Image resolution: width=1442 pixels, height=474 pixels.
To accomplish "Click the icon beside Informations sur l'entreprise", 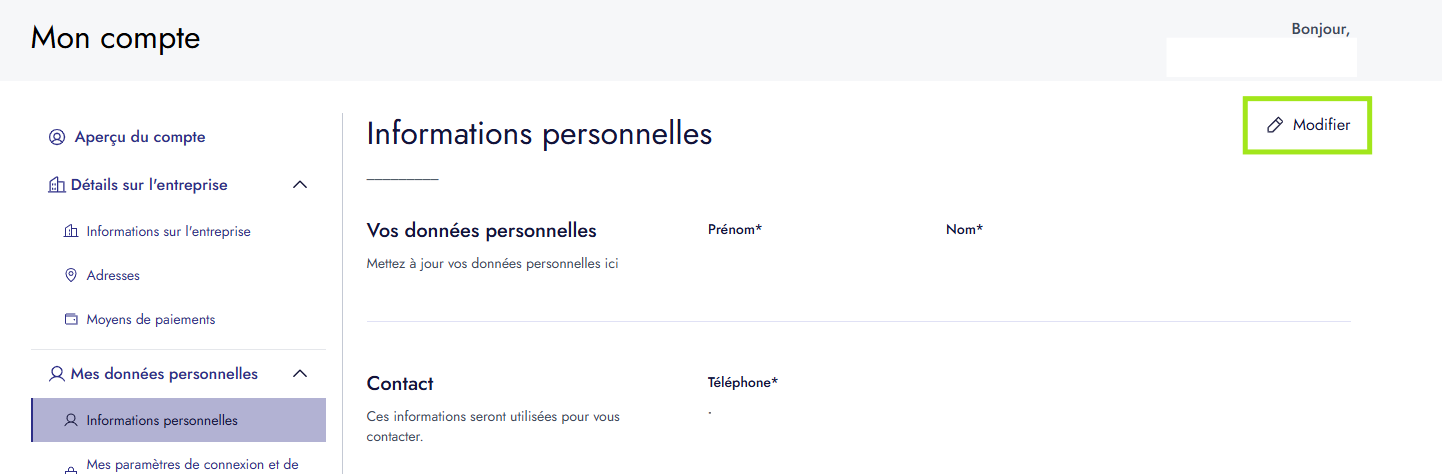I will [x=71, y=231].
